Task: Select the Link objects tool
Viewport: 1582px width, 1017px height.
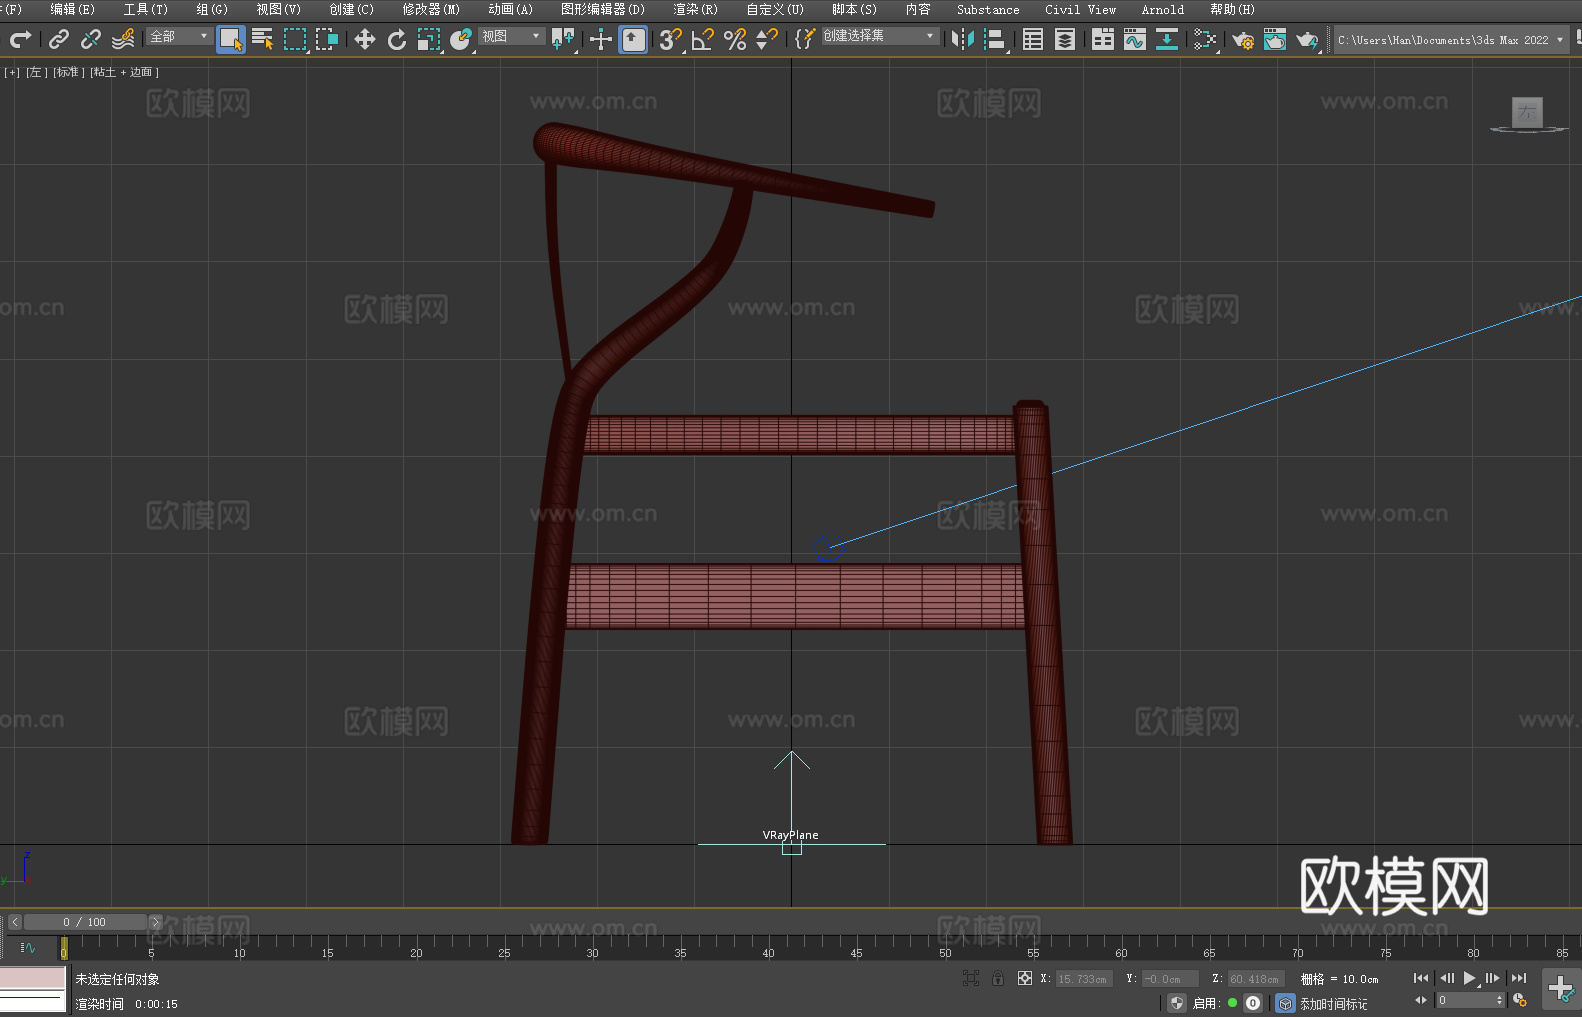Action: pos(59,39)
